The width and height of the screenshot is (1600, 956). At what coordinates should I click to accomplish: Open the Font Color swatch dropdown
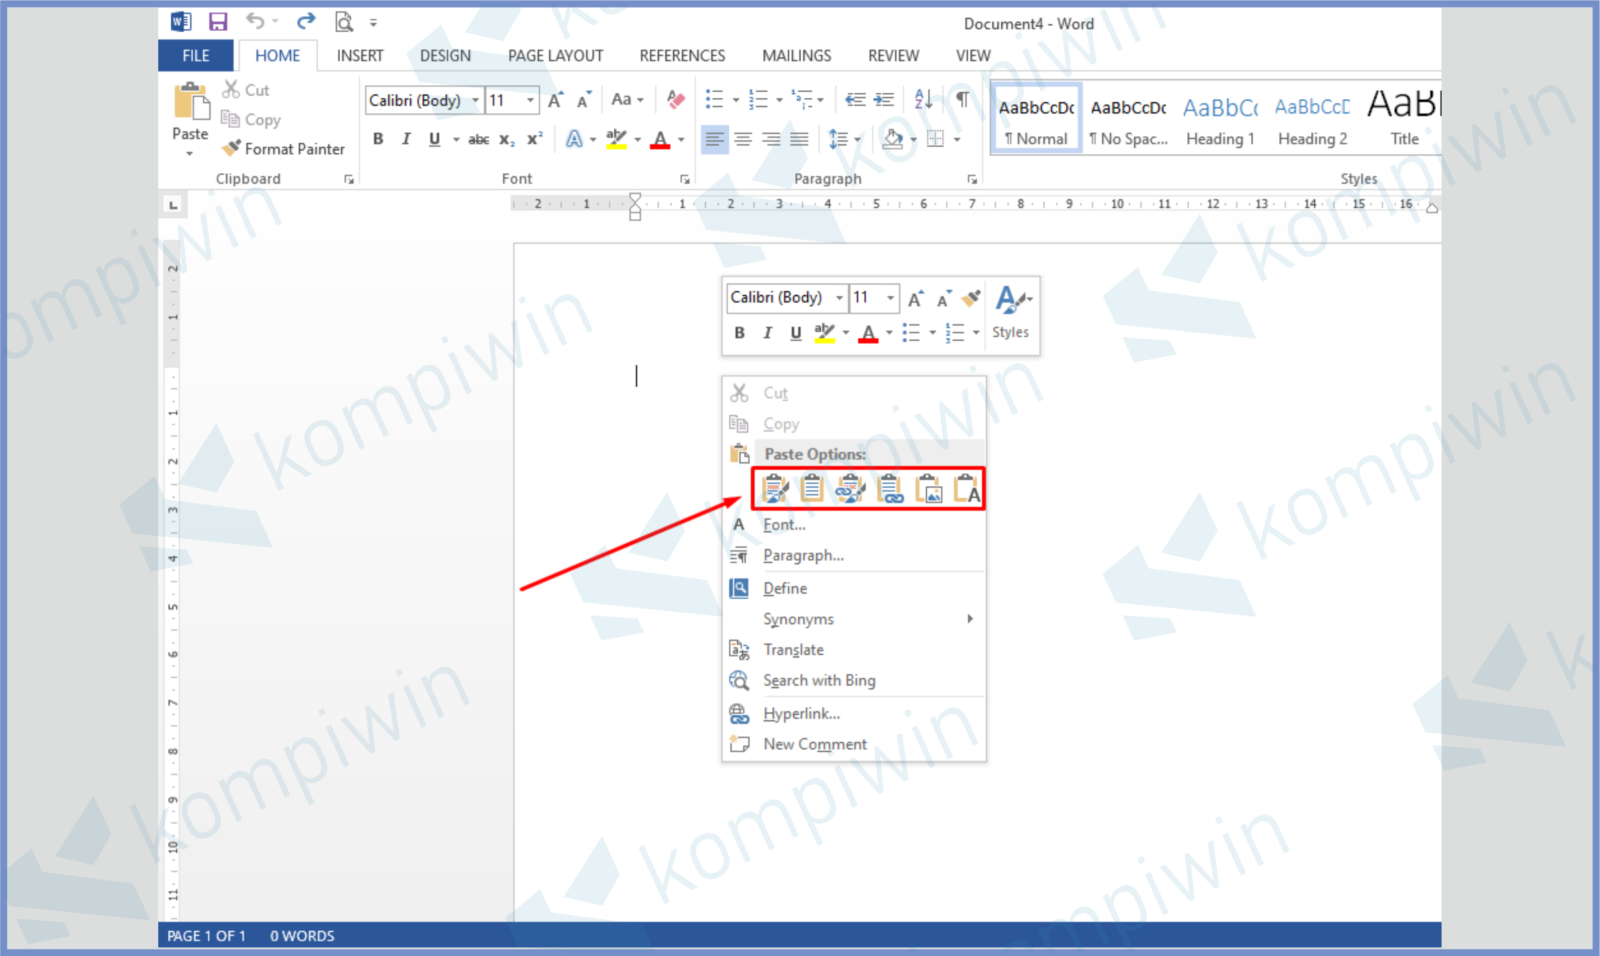[x=678, y=139]
